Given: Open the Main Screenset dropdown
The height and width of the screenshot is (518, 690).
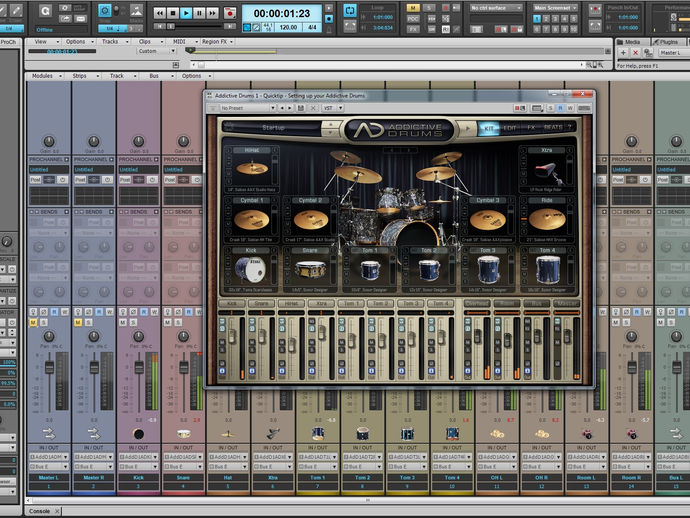Looking at the screenshot, I should [555, 8].
